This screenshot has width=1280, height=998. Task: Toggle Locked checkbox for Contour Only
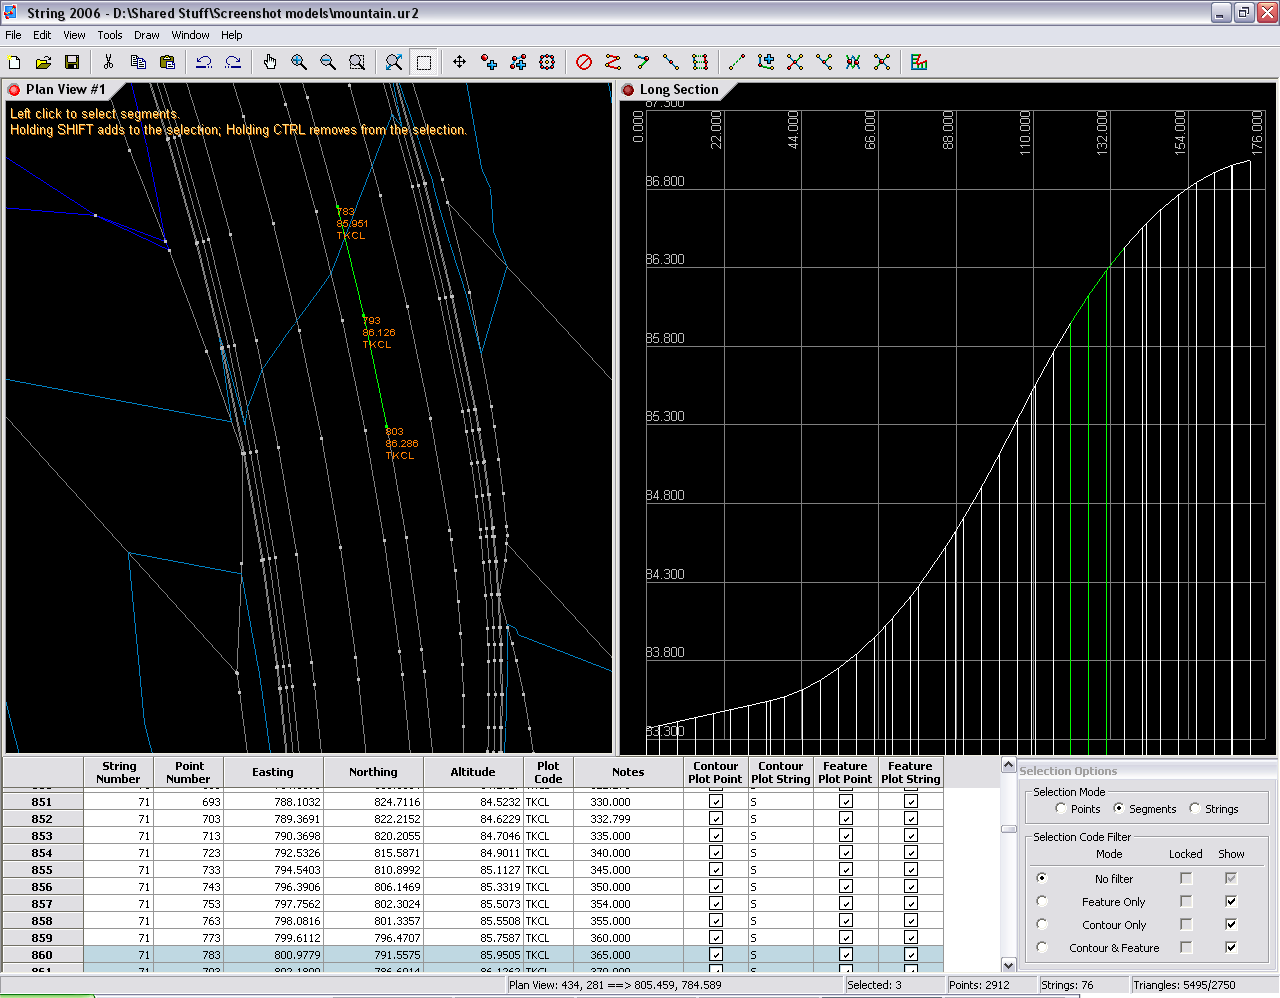[x=1186, y=924]
